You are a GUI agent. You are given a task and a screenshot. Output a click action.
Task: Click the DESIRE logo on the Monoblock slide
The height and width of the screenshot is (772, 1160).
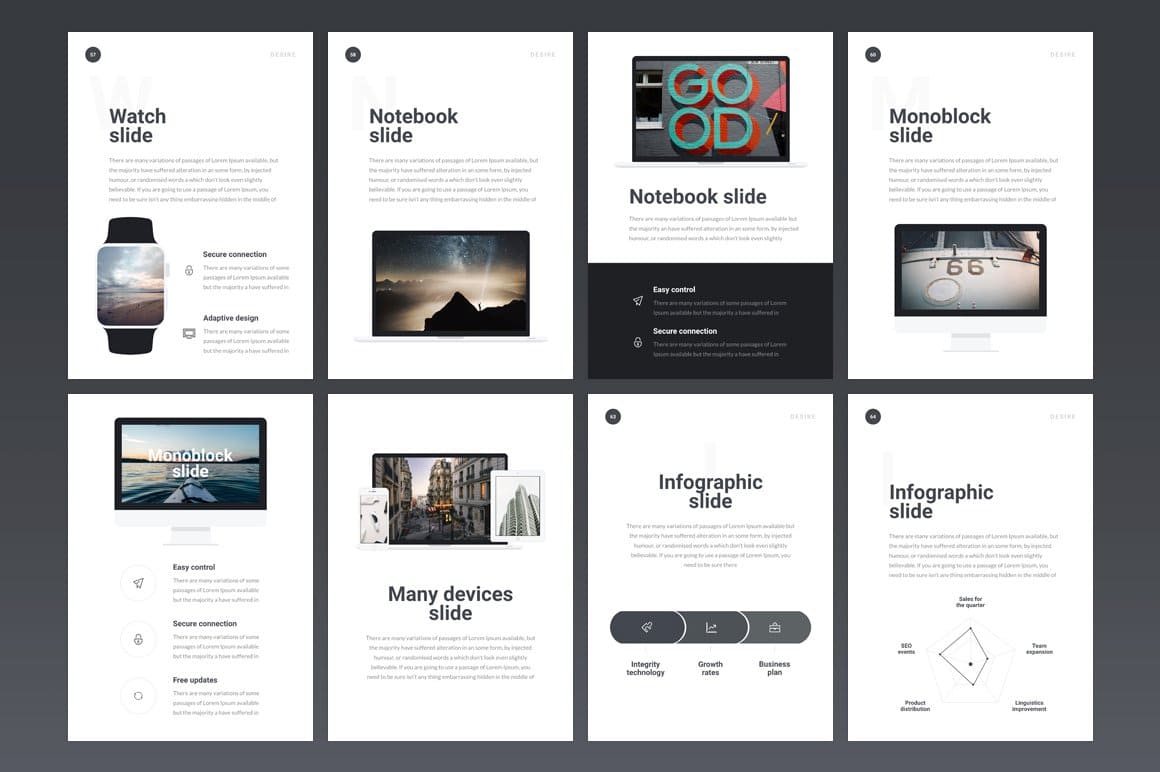click(1062, 54)
